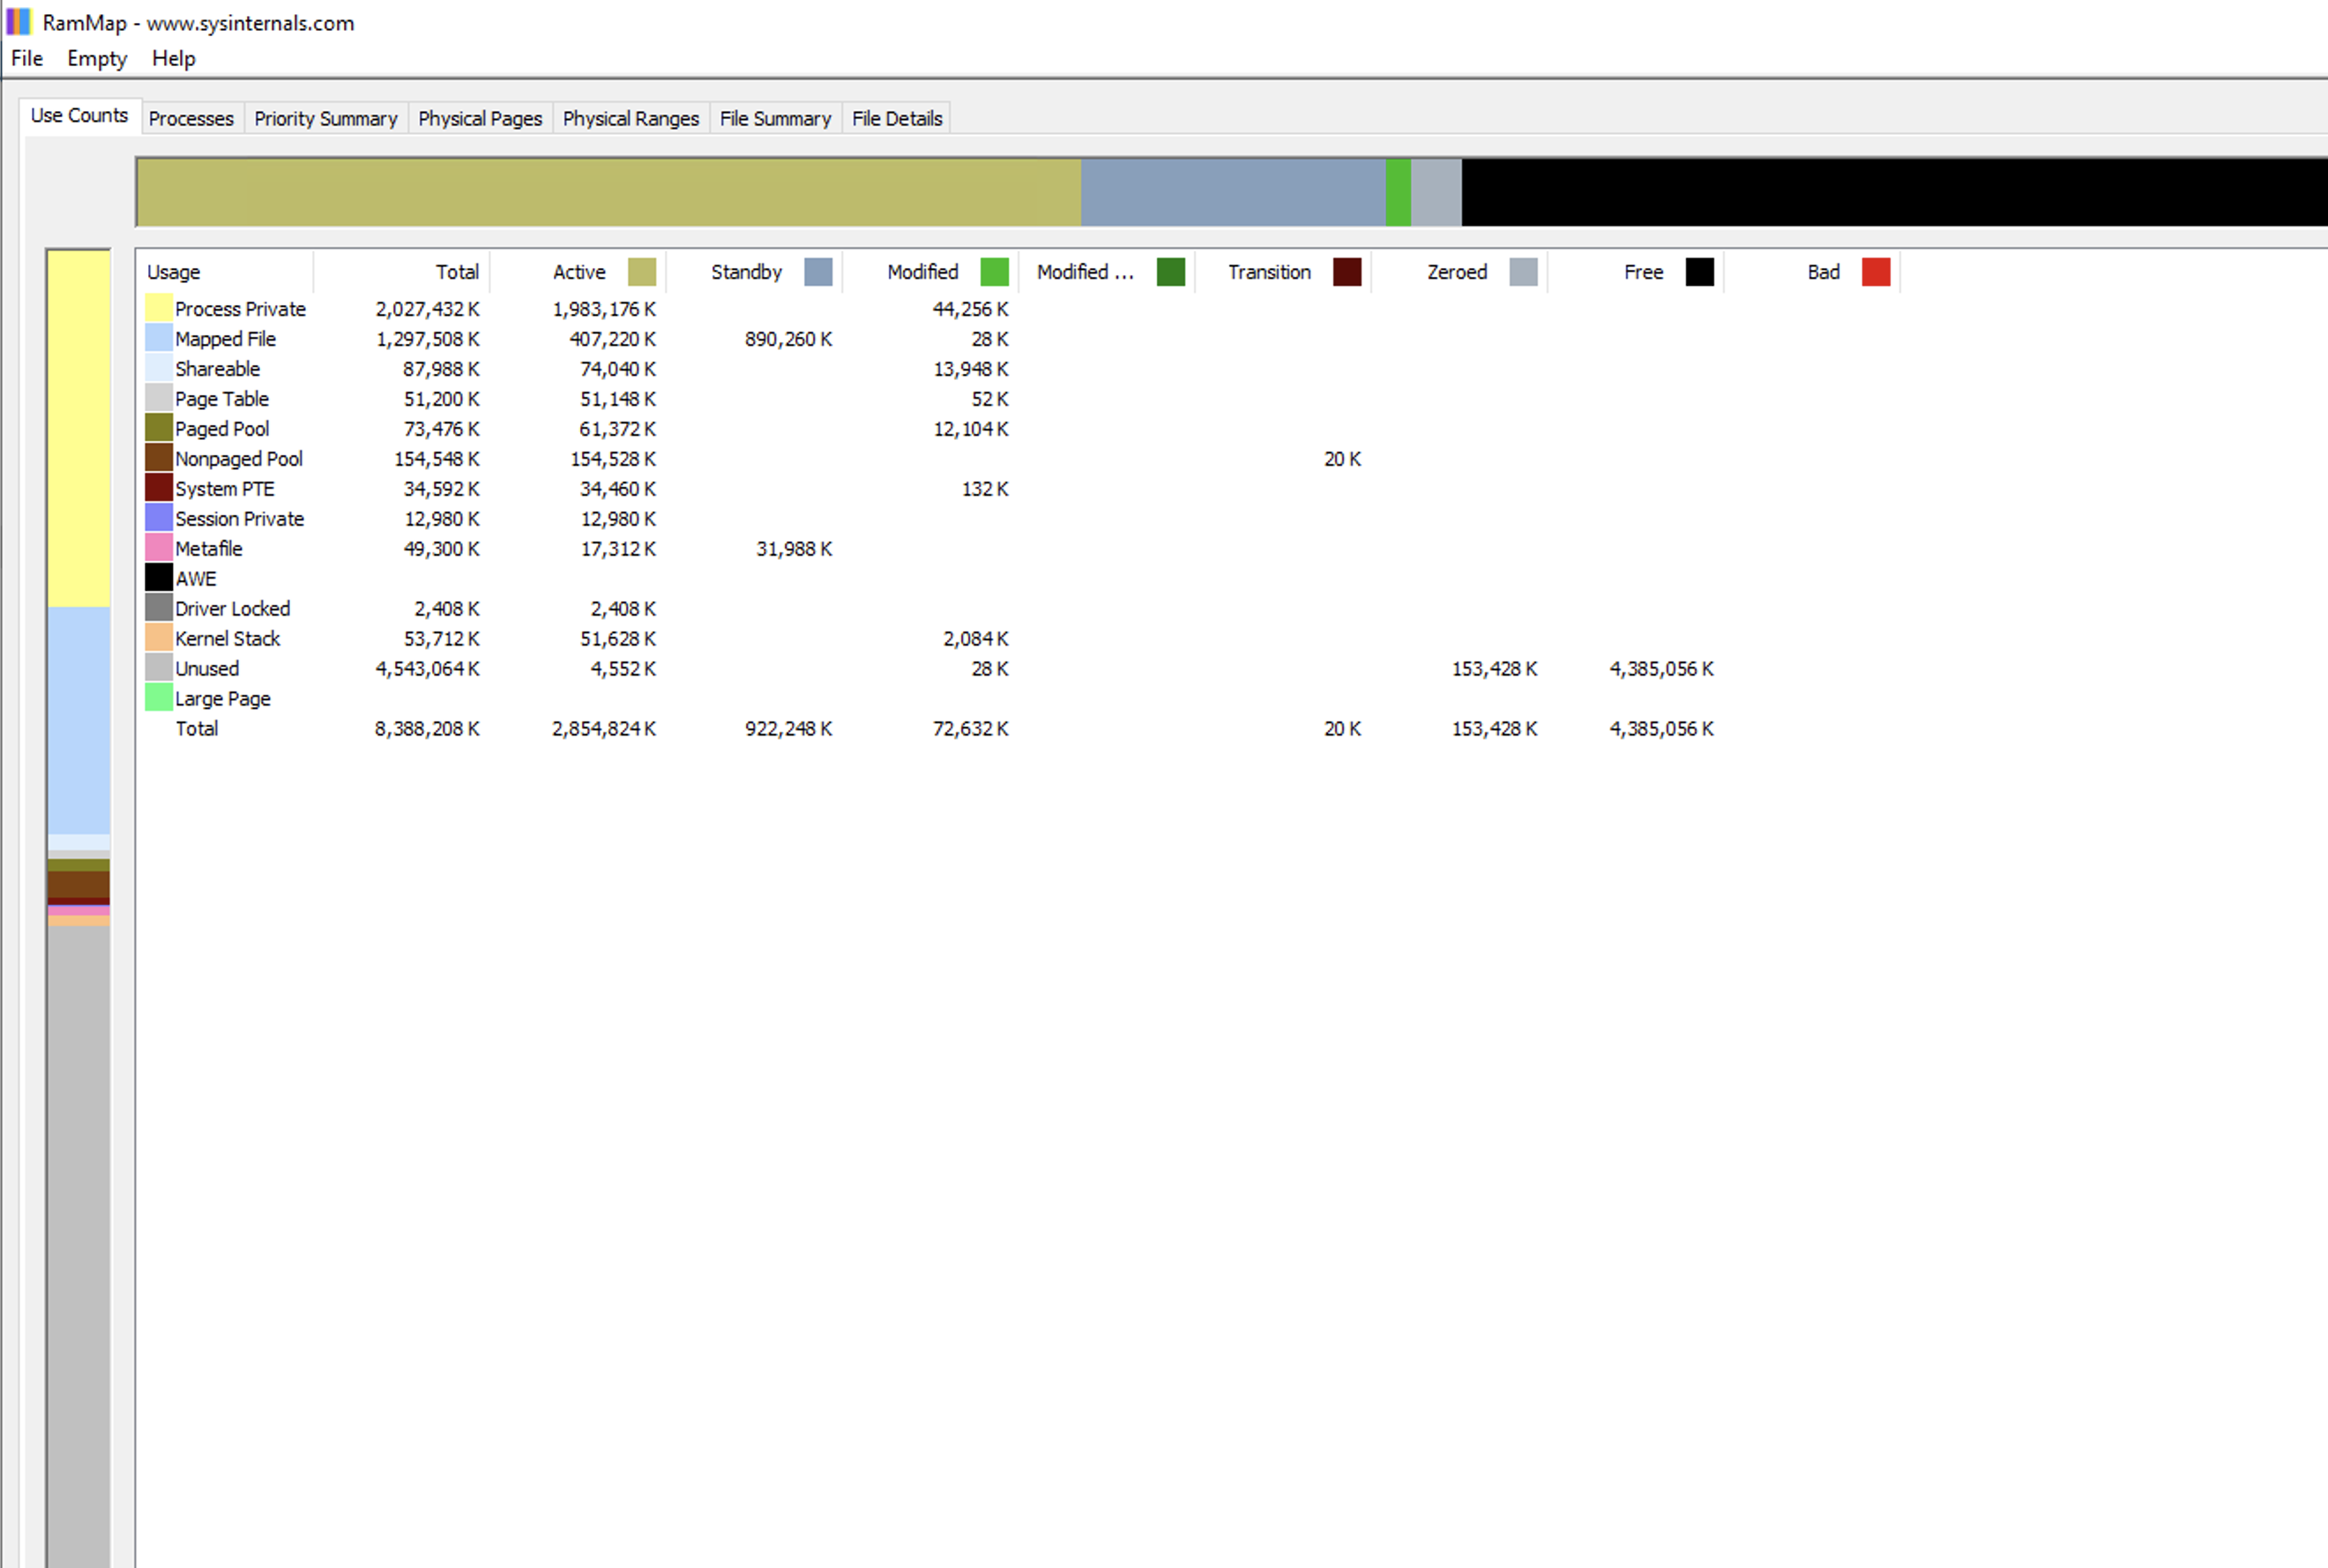The height and width of the screenshot is (1568, 2328).
Task: Click the Standby column legend color box
Action: pyautogui.click(x=817, y=272)
